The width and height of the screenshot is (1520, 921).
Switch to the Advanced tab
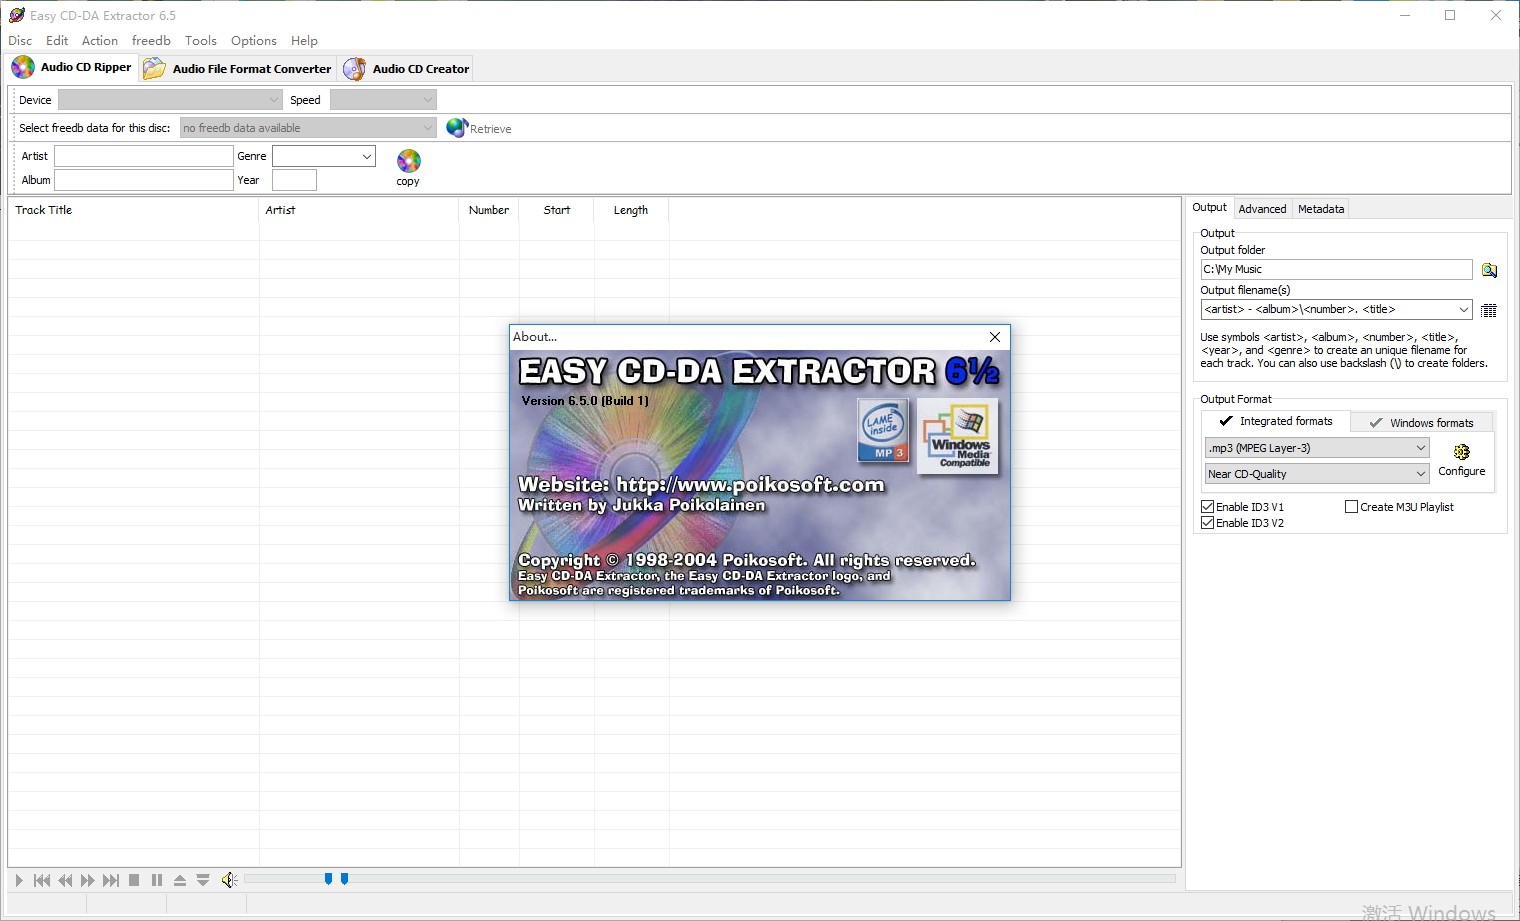[x=1262, y=208]
